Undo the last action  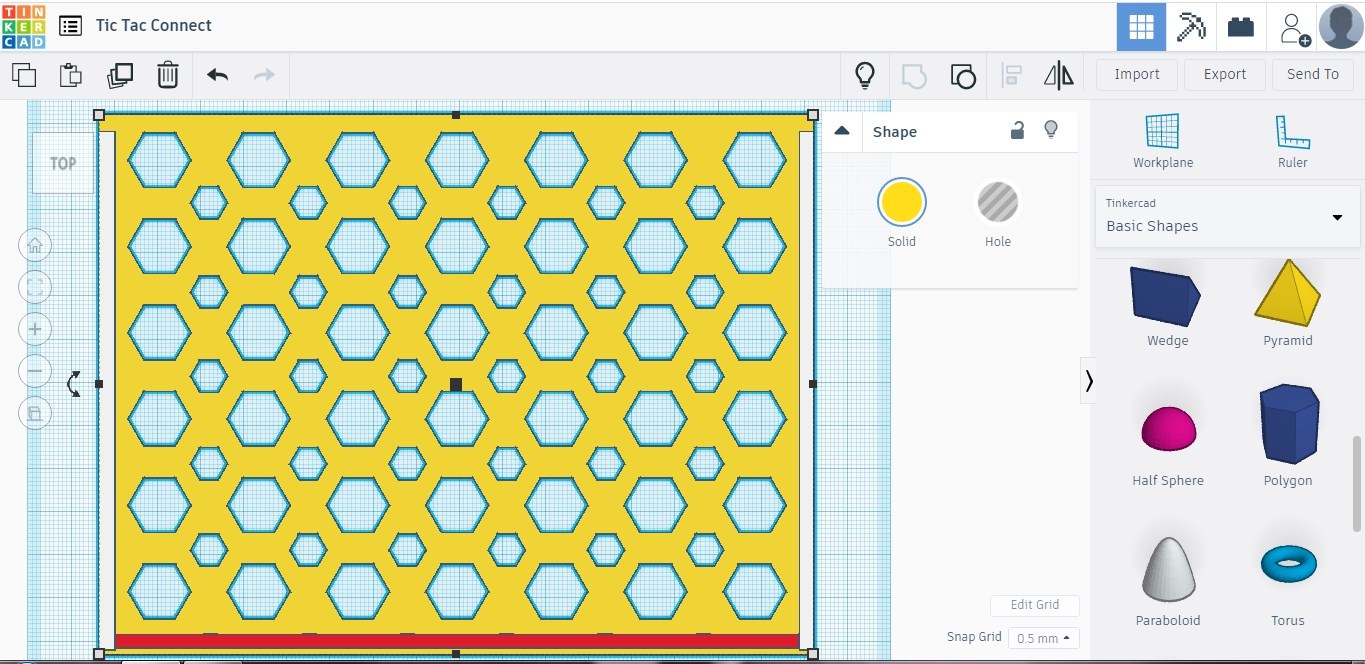click(217, 75)
